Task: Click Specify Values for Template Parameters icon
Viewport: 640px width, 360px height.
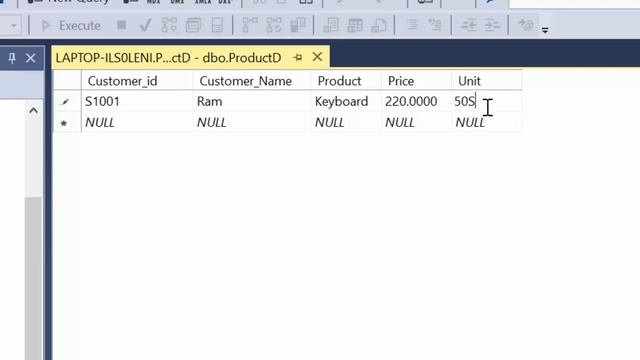Action: coord(525,25)
